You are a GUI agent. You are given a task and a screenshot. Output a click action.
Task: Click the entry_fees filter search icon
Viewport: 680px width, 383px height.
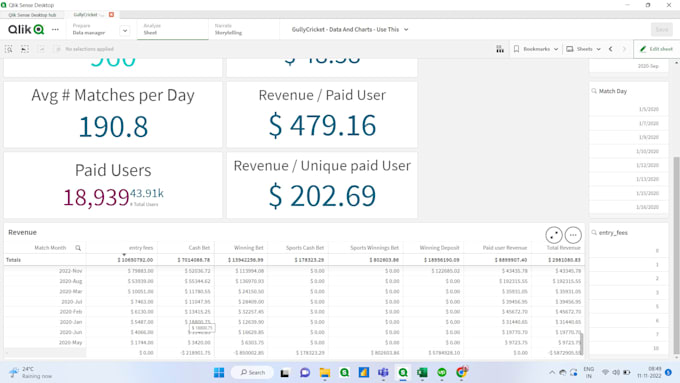594,233
